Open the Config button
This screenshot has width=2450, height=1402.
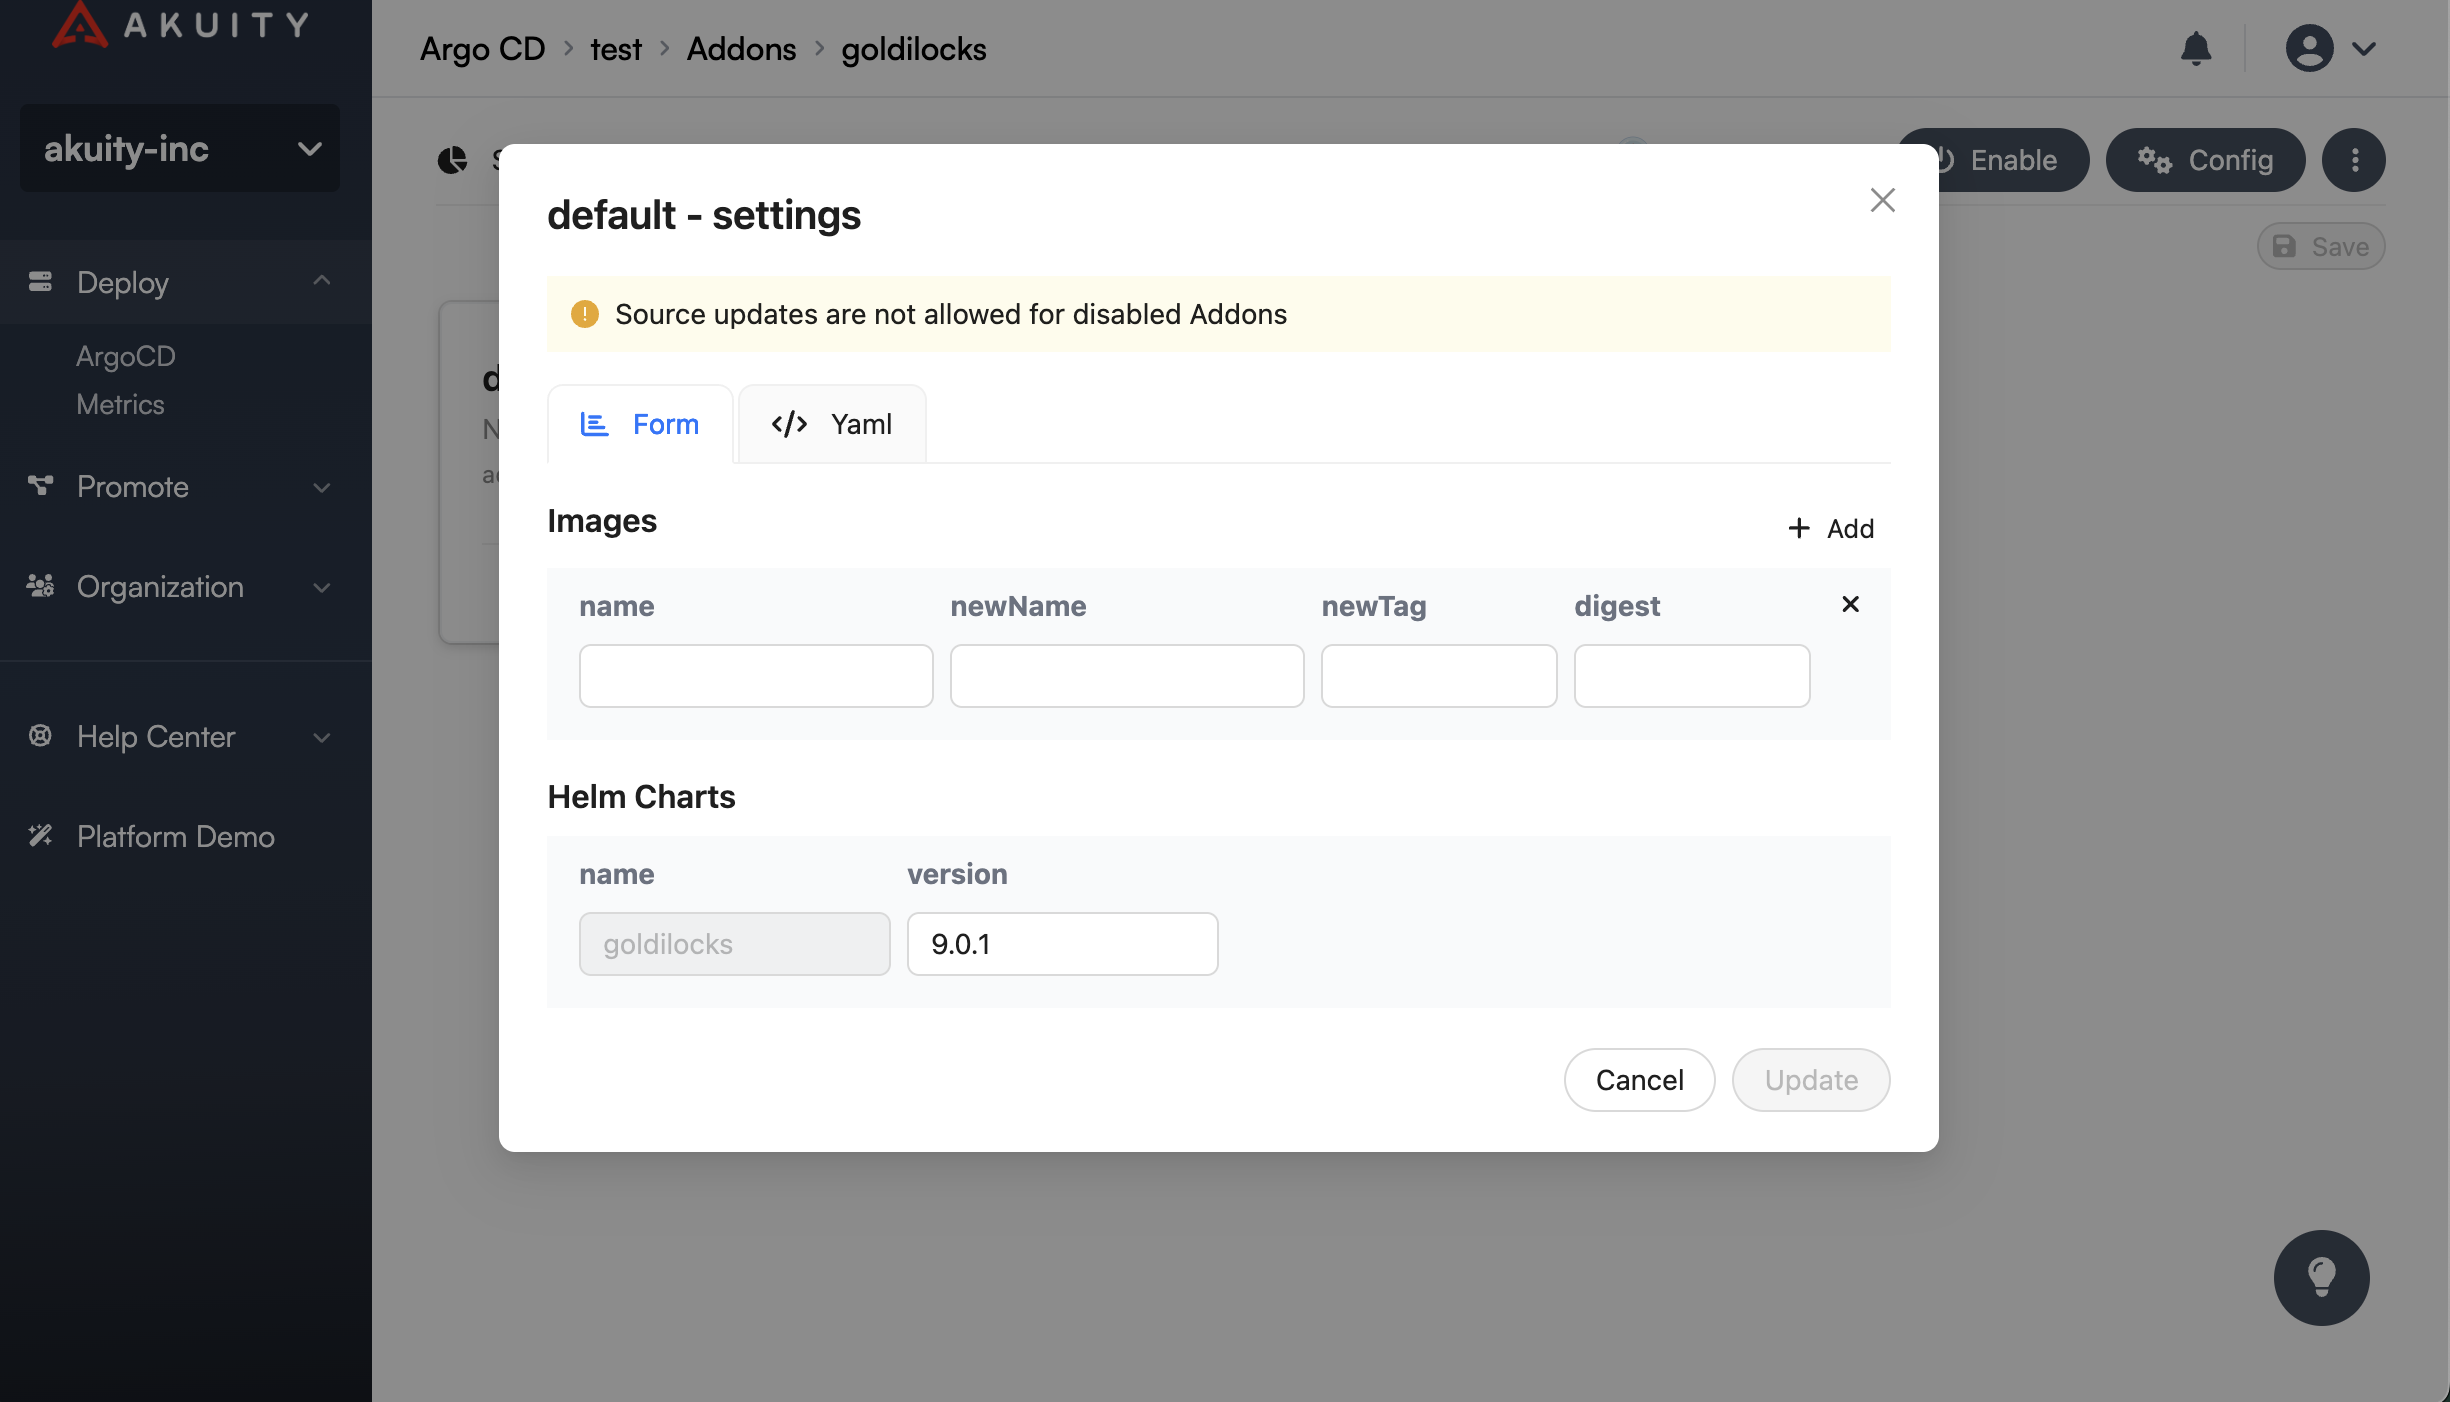tap(2205, 160)
